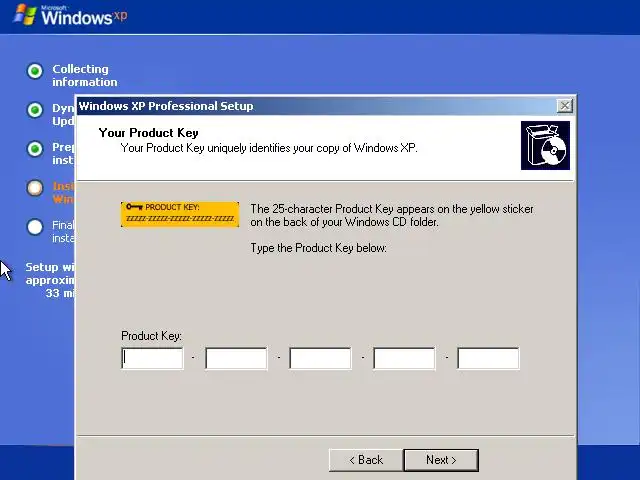Activate the fourth Product Key box

(404, 358)
